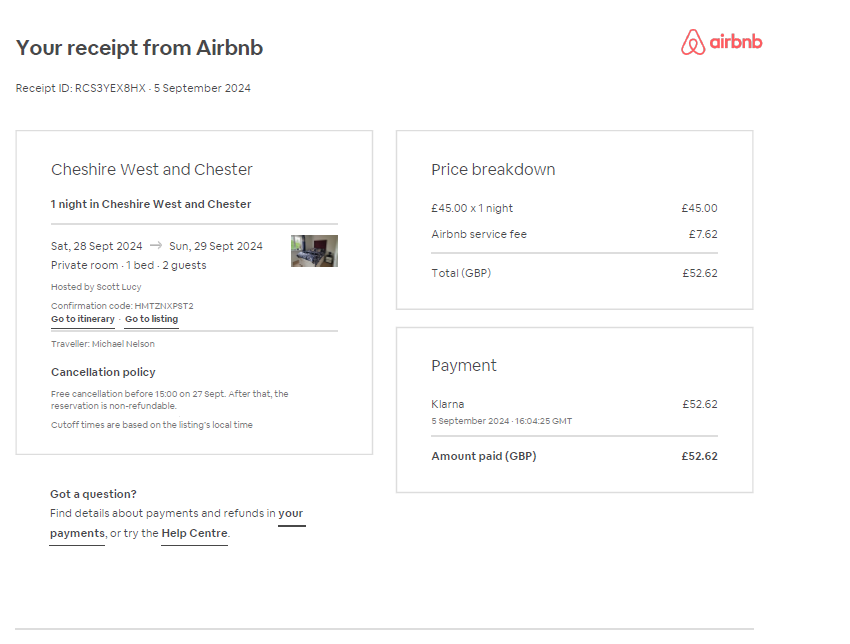Click the Cancellation policy heading

pyautogui.click(x=103, y=372)
